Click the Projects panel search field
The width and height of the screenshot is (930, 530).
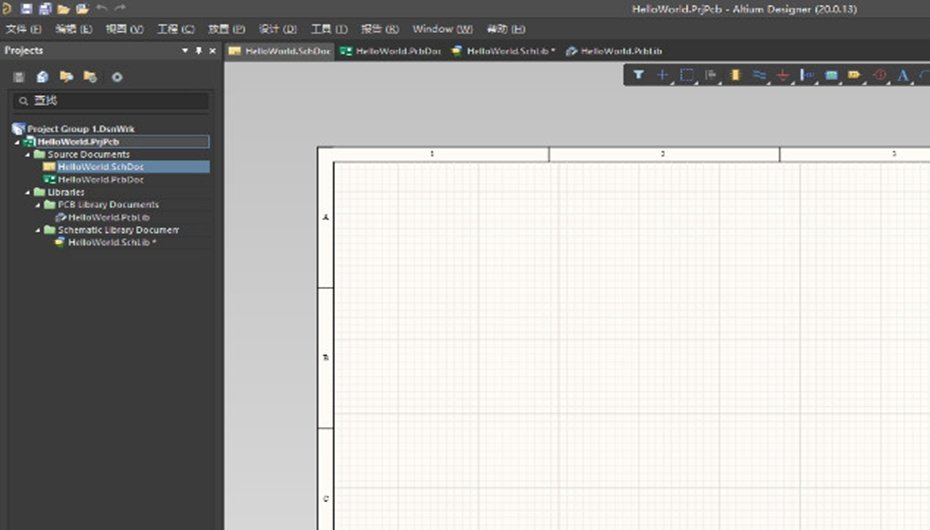point(111,101)
